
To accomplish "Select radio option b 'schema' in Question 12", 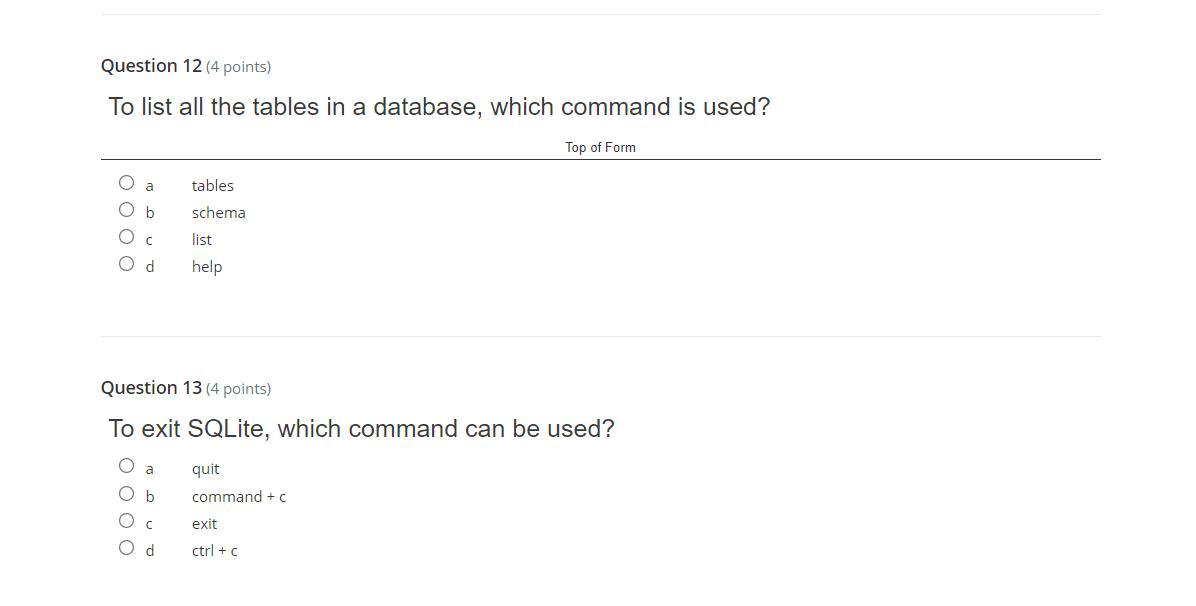I will pyautogui.click(x=126, y=210).
